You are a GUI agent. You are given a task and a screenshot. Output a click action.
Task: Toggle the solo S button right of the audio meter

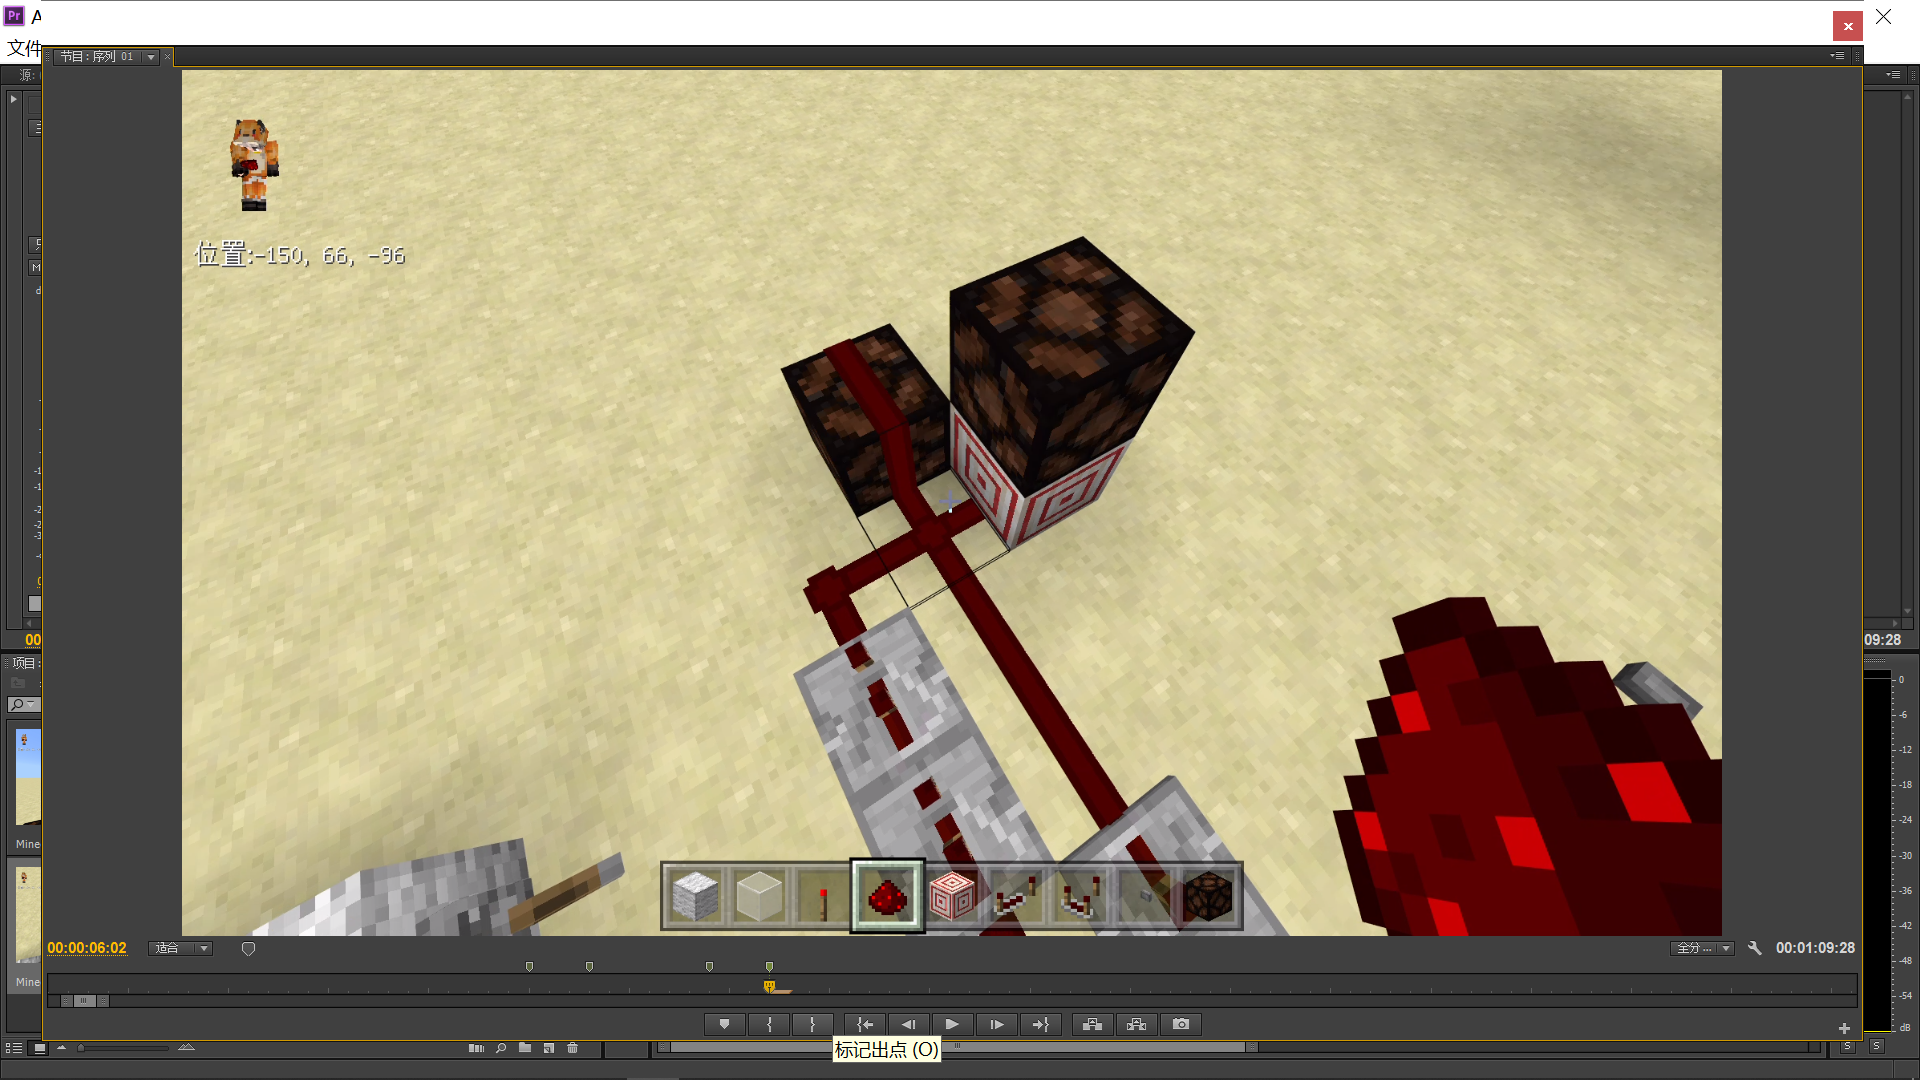(x=1876, y=1046)
